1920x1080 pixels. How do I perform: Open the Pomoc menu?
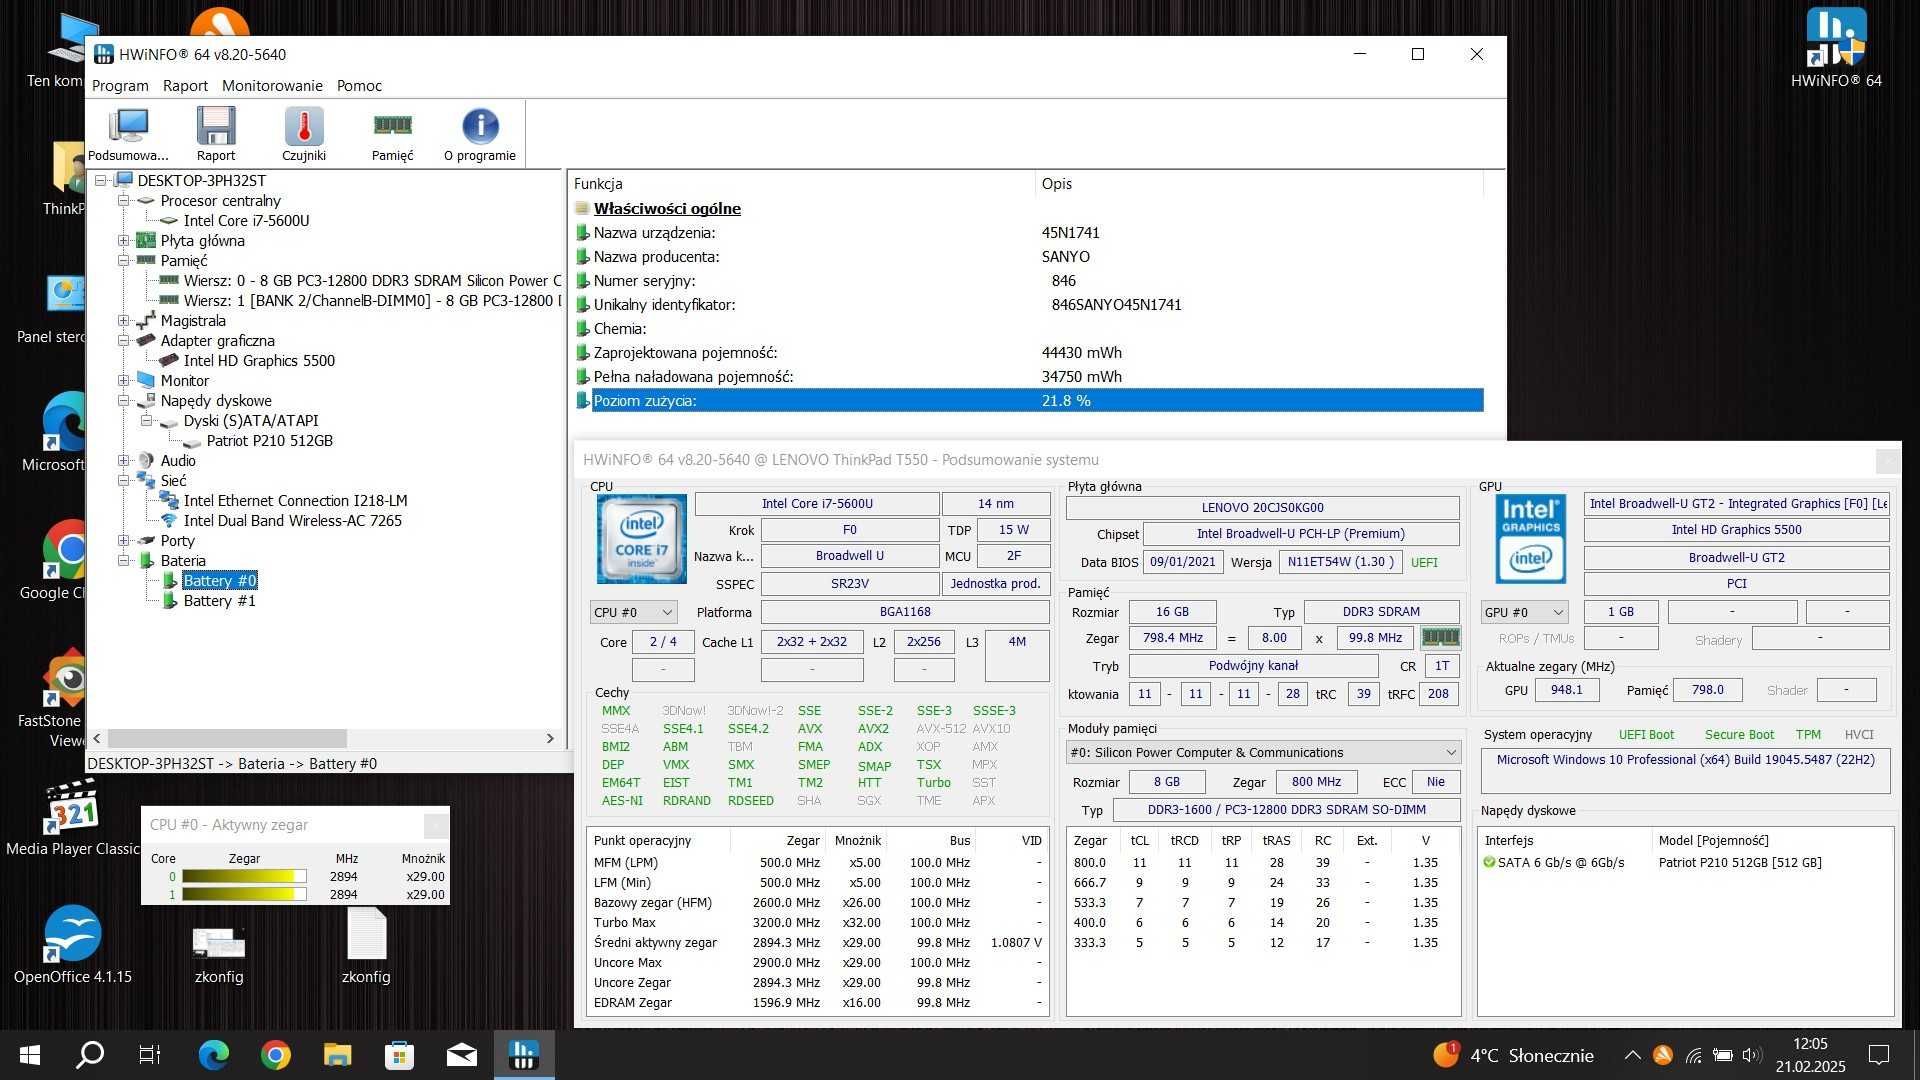(359, 86)
